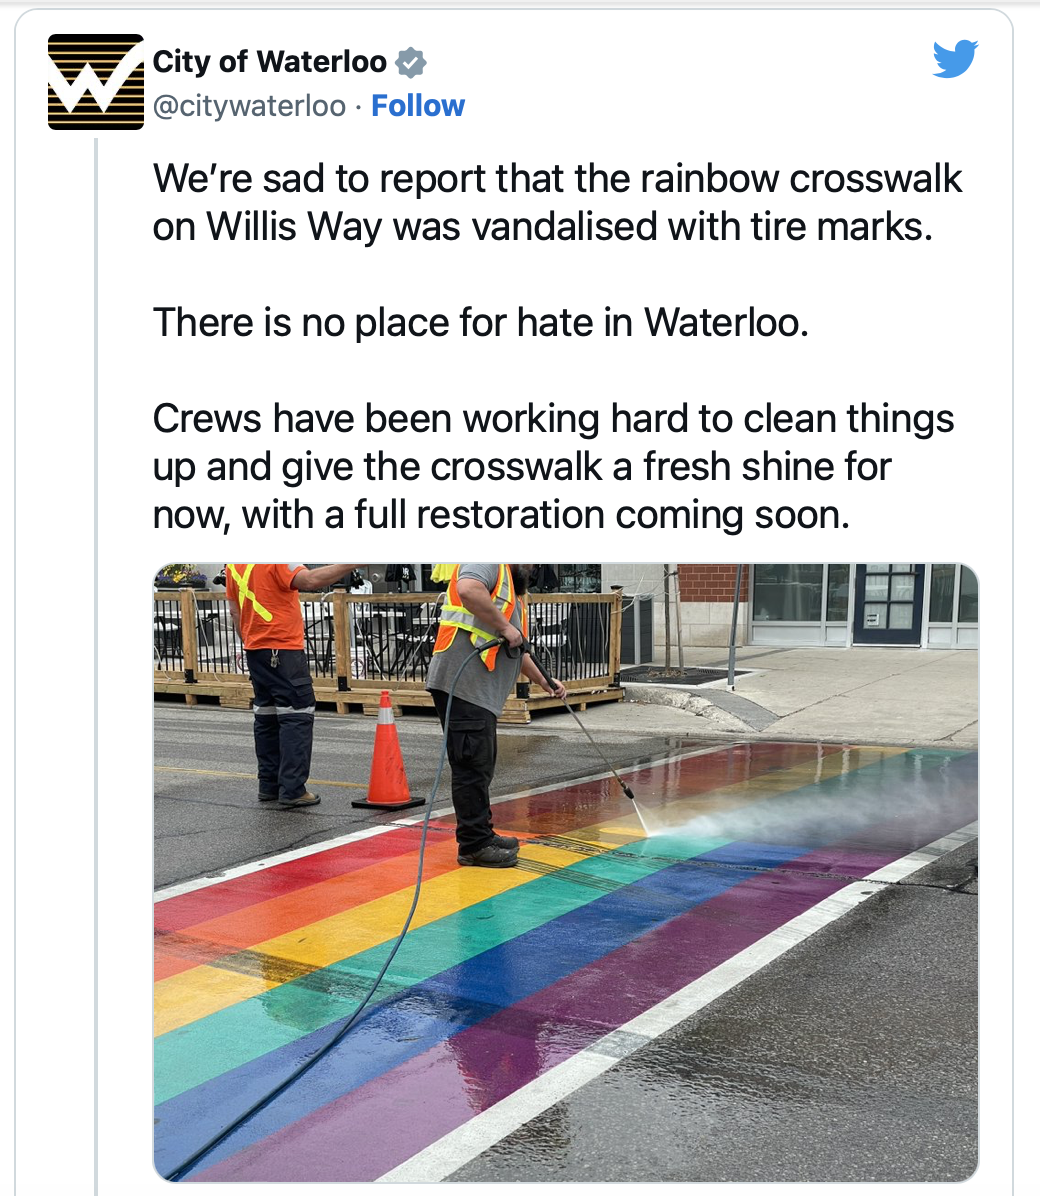
Task: Click the City of Waterloo avatar logo
Action: point(95,82)
